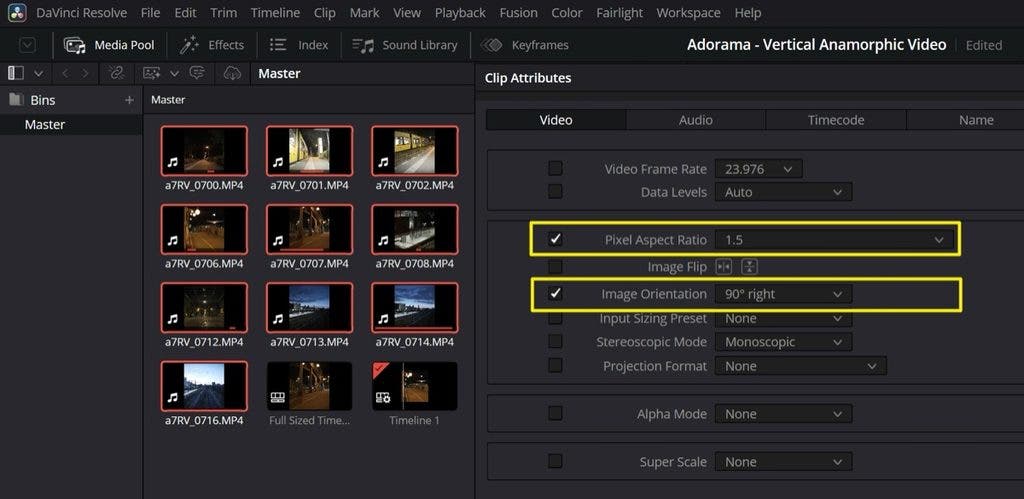Click the speech bubble transcription icon

click(x=197, y=73)
